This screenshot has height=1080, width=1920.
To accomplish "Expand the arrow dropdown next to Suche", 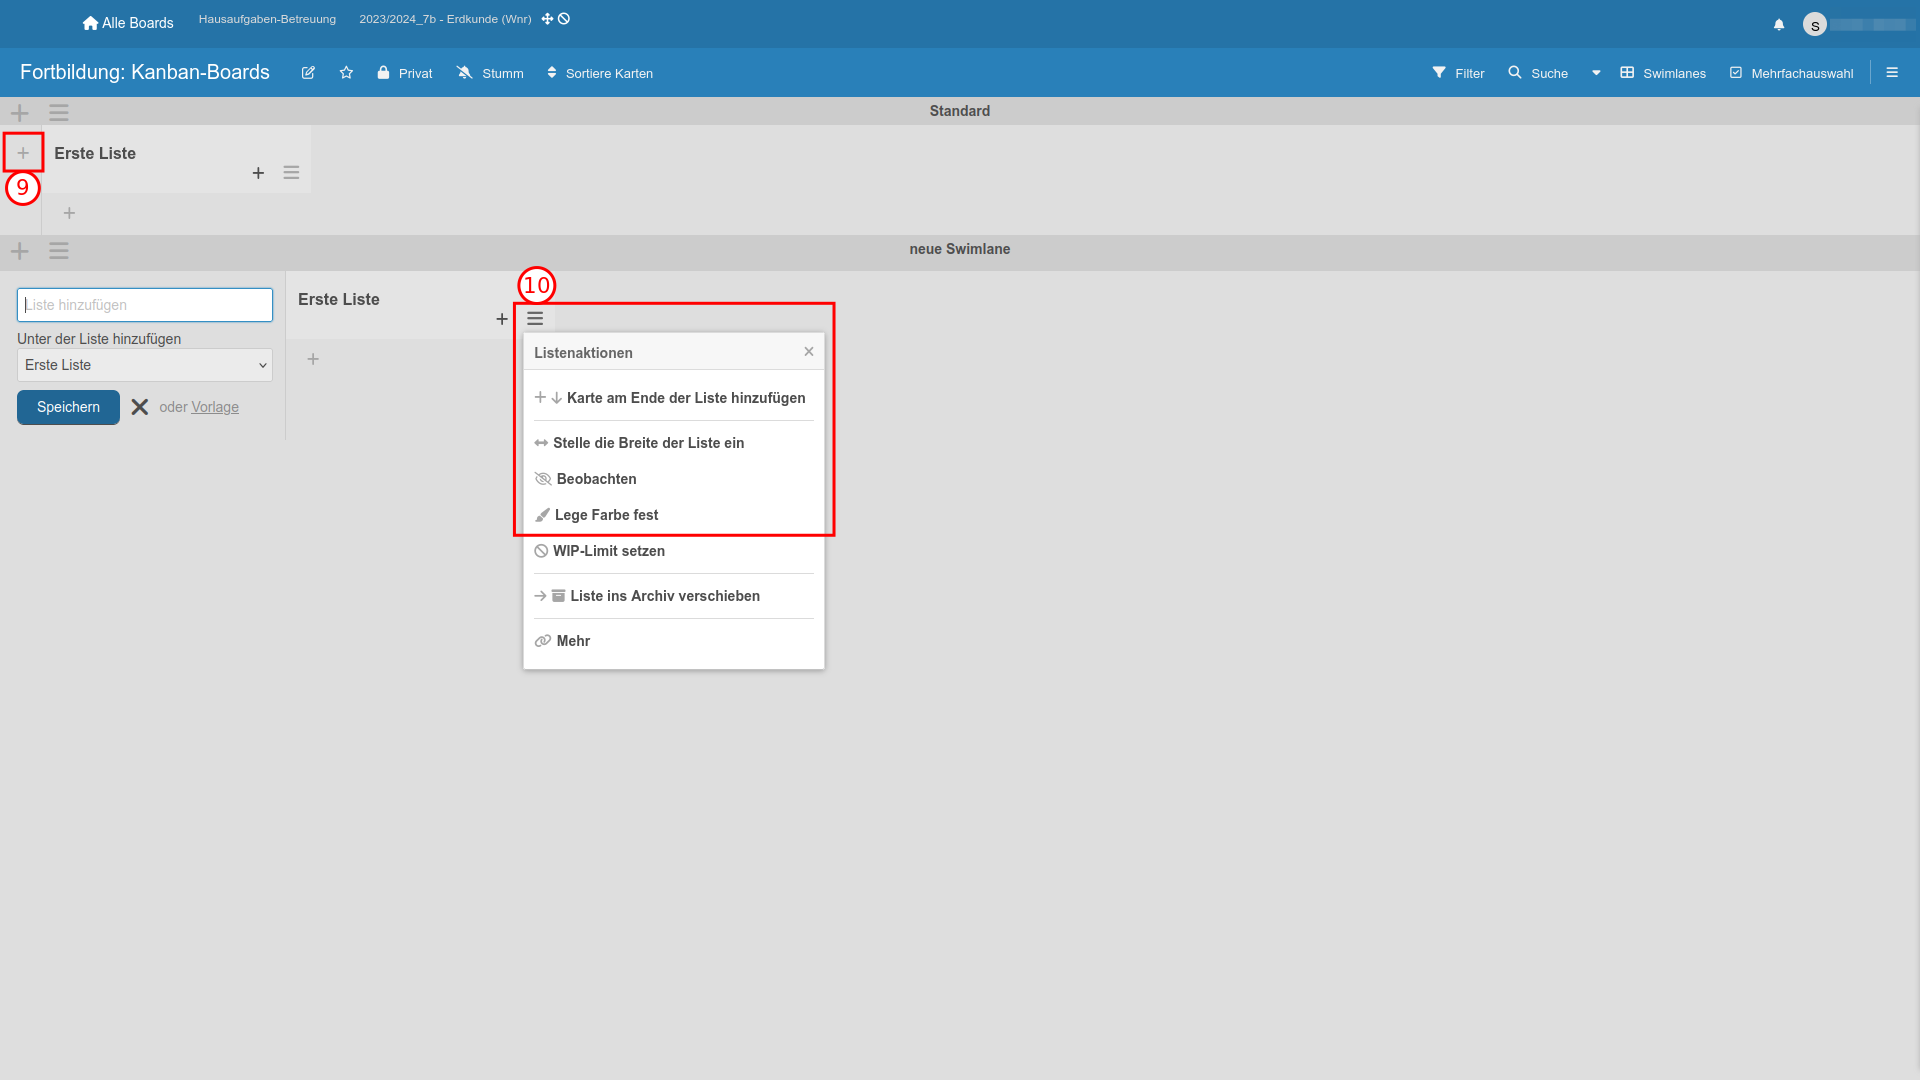I will 1596,73.
